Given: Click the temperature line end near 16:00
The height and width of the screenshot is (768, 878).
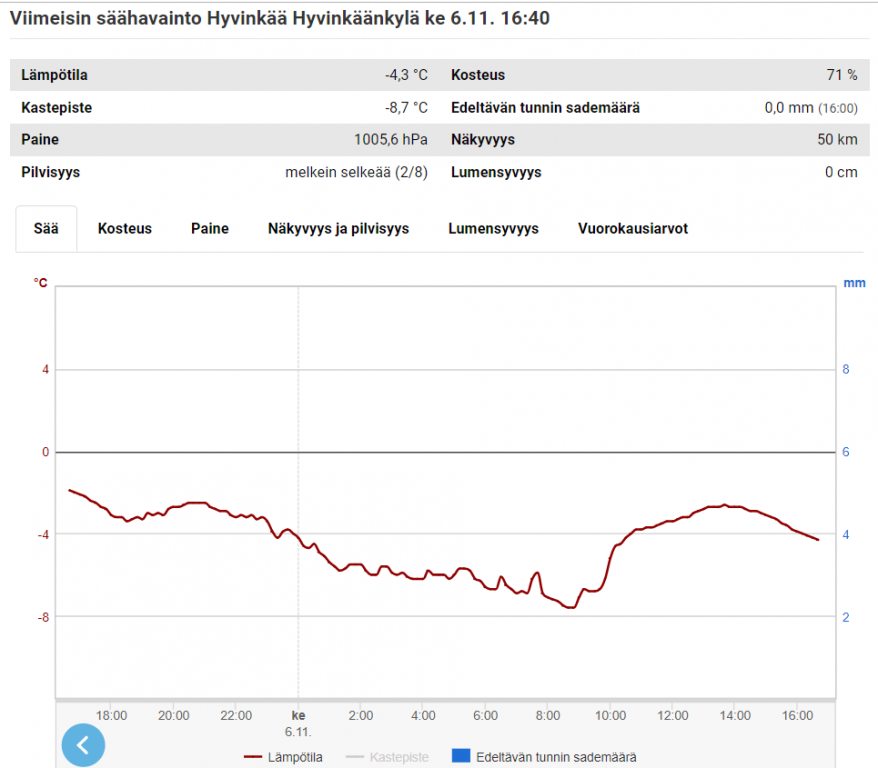Looking at the screenshot, I should (x=818, y=539).
